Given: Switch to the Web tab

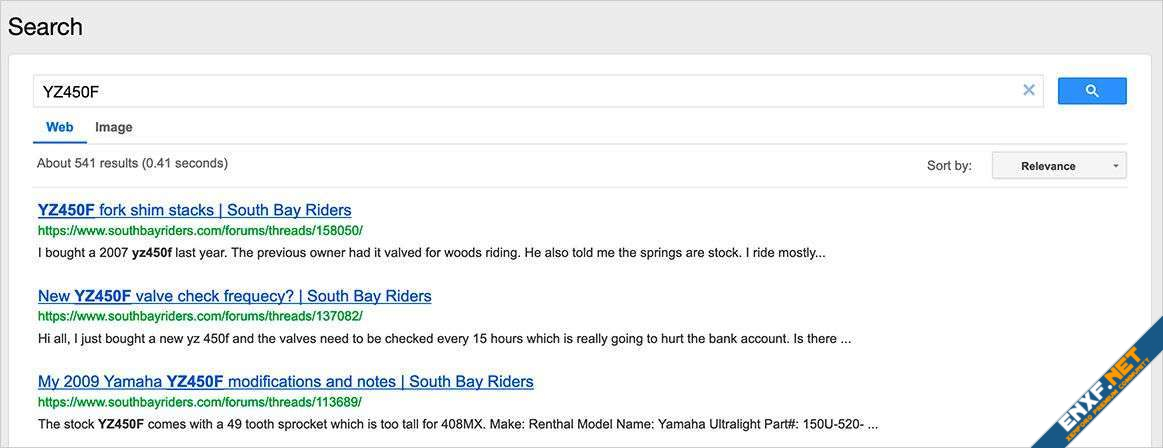Looking at the screenshot, I should 60,127.
